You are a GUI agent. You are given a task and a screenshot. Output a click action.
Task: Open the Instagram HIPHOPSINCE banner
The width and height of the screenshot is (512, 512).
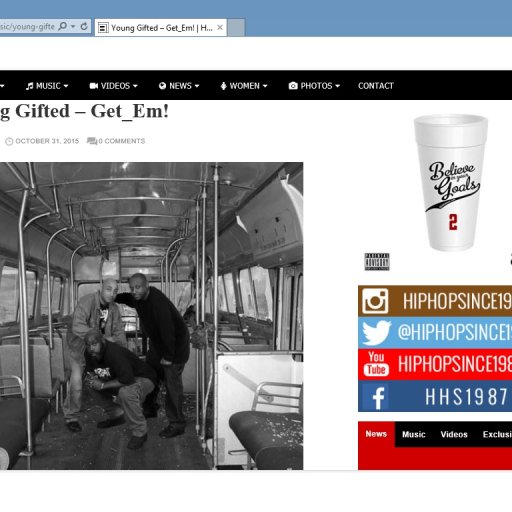(435, 301)
